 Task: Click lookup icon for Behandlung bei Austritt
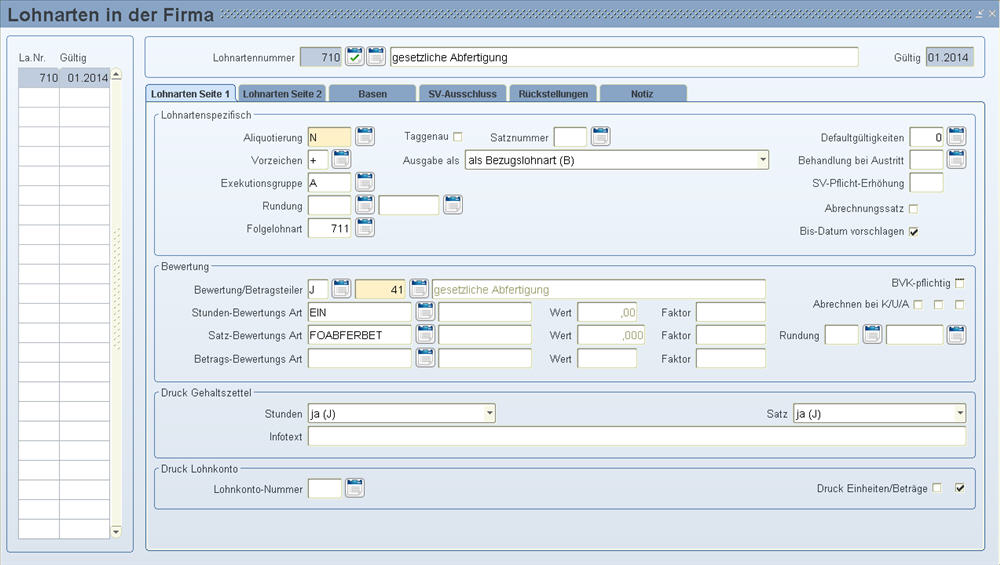tap(956, 159)
